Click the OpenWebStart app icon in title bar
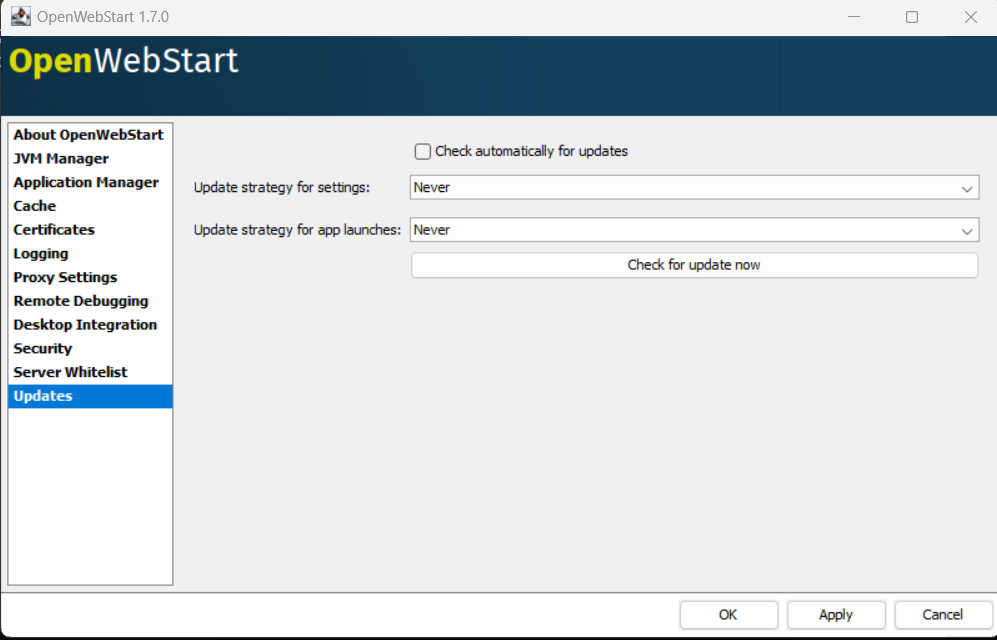 [x=20, y=17]
